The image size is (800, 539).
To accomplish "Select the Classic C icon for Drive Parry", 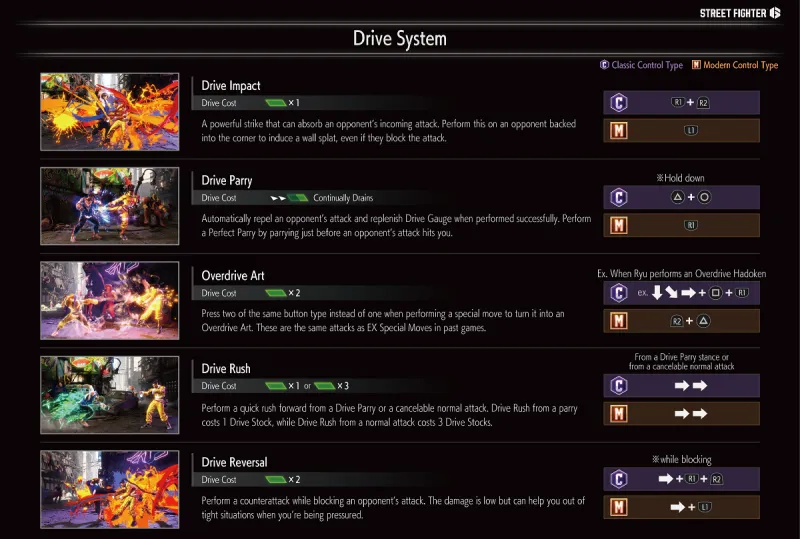I will pos(619,198).
